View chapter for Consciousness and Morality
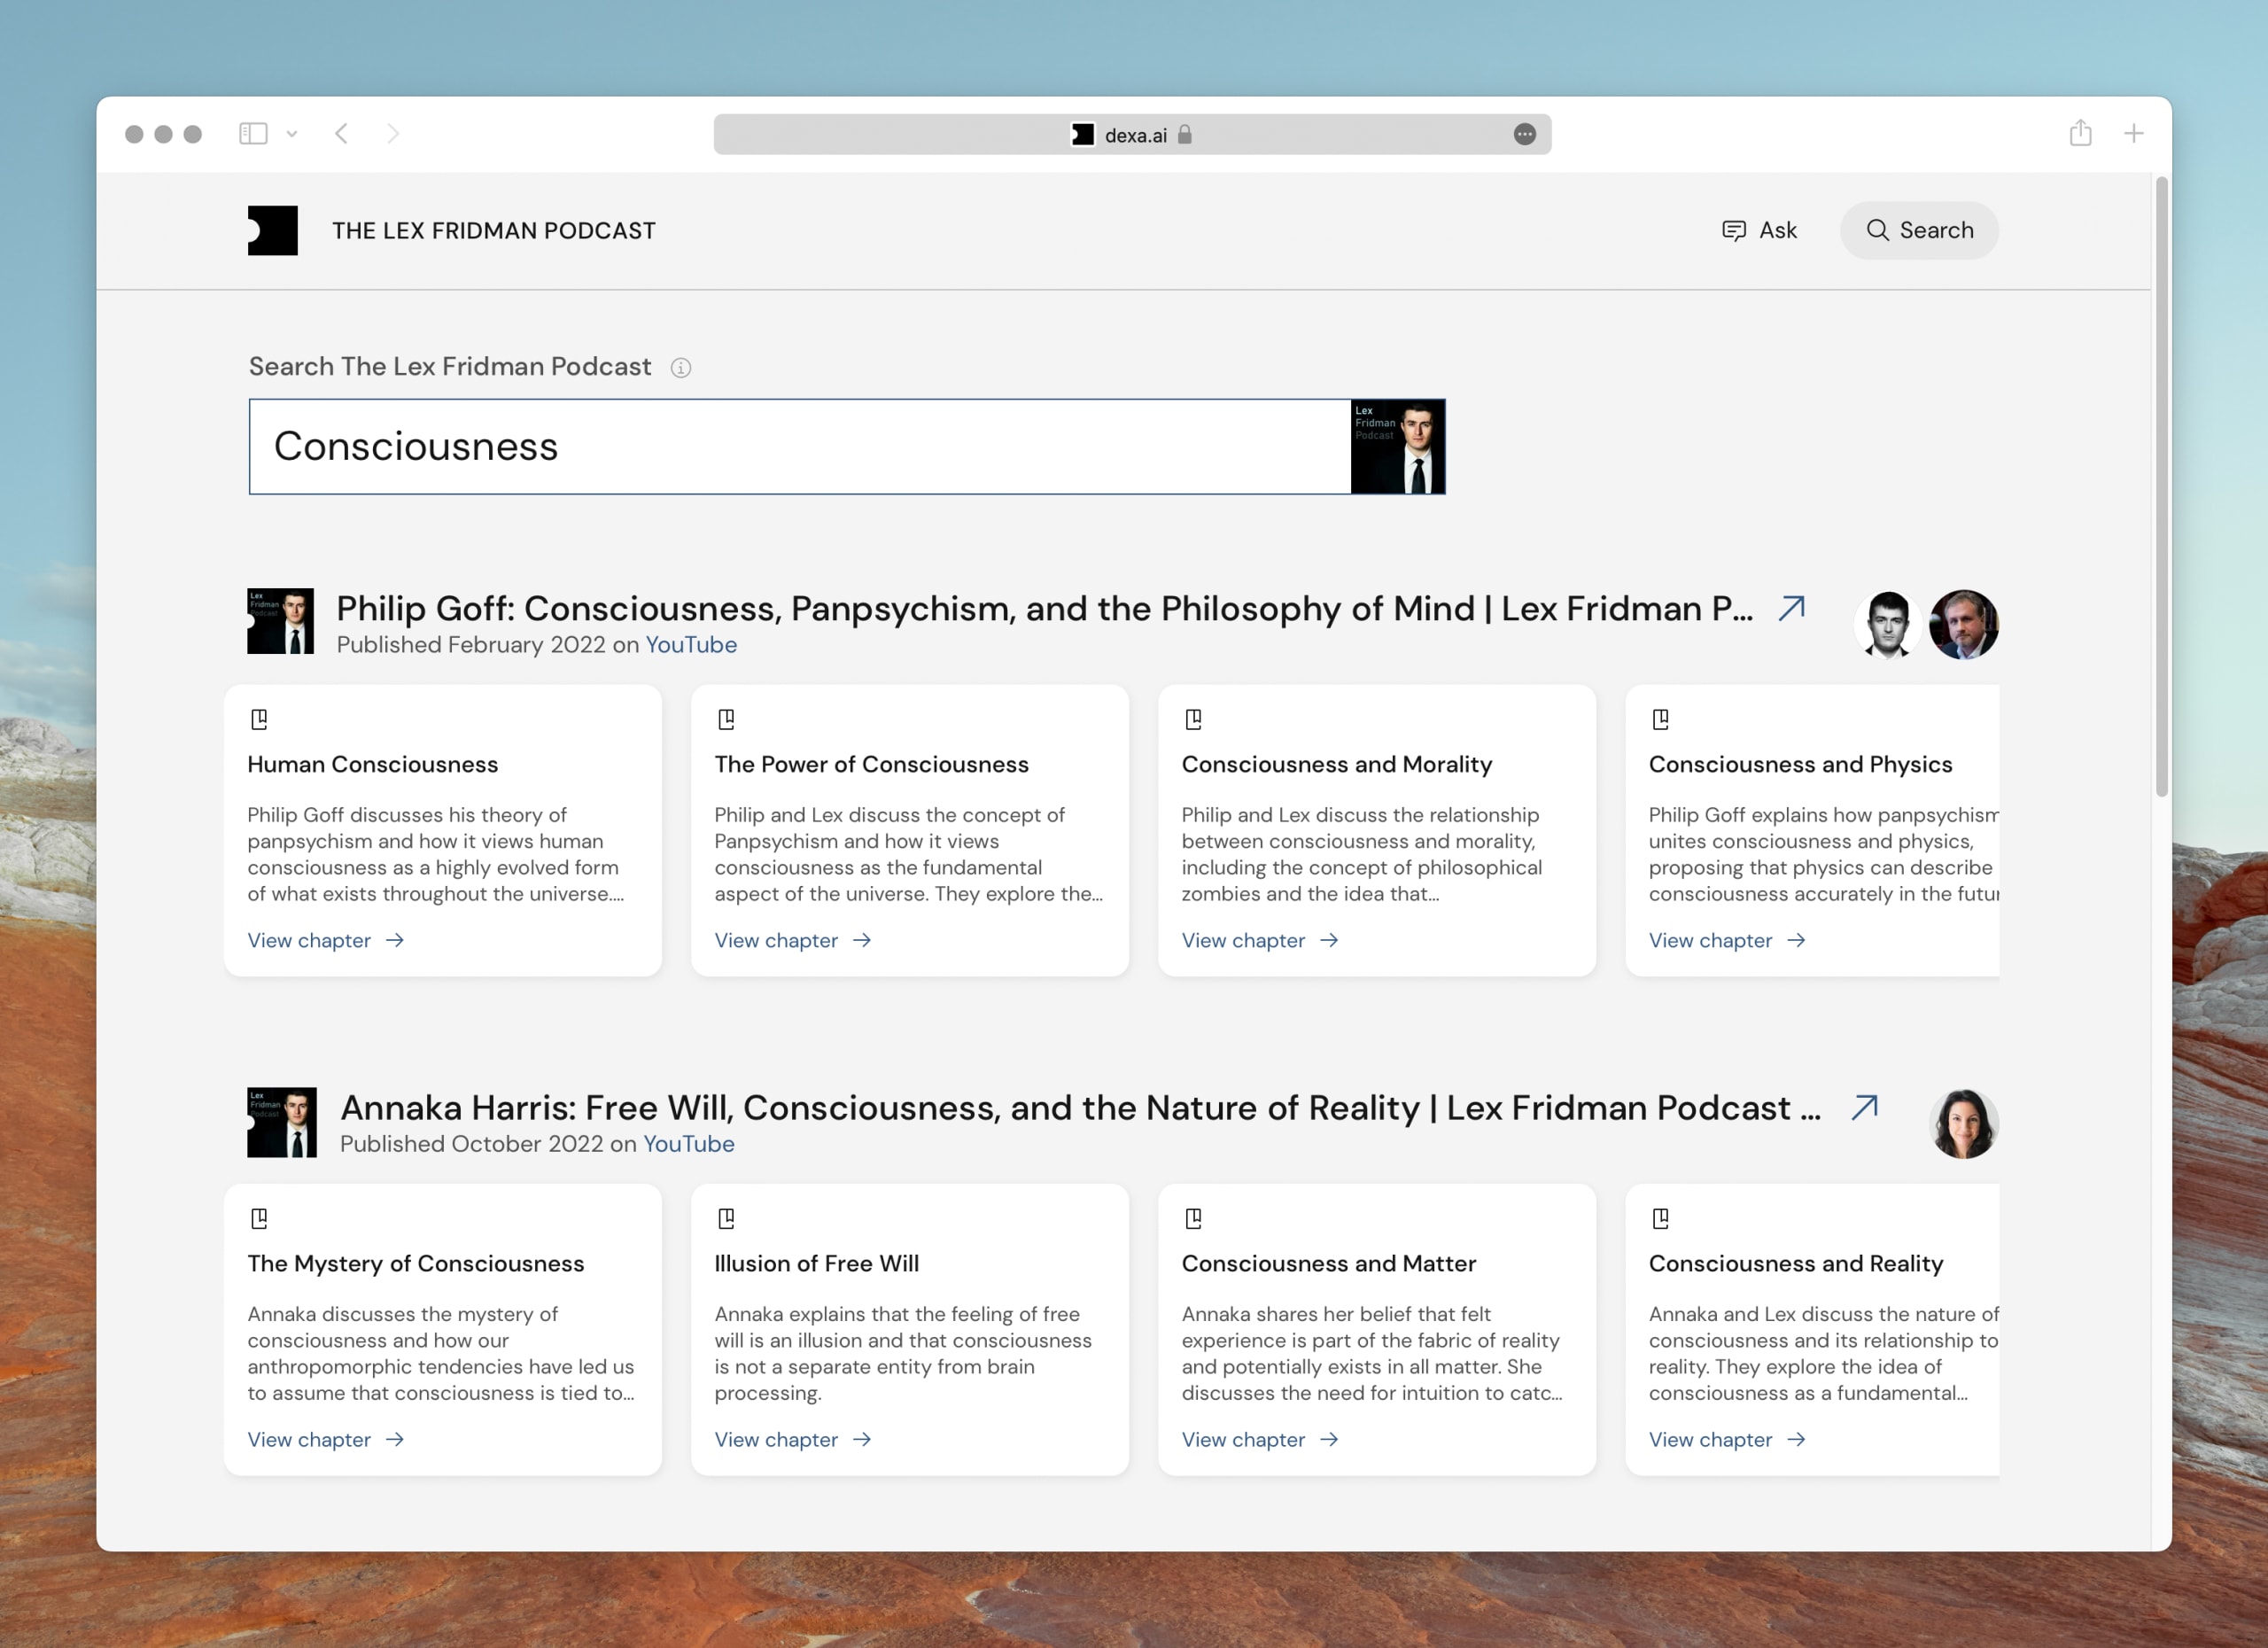The image size is (2268, 1648). point(1260,940)
